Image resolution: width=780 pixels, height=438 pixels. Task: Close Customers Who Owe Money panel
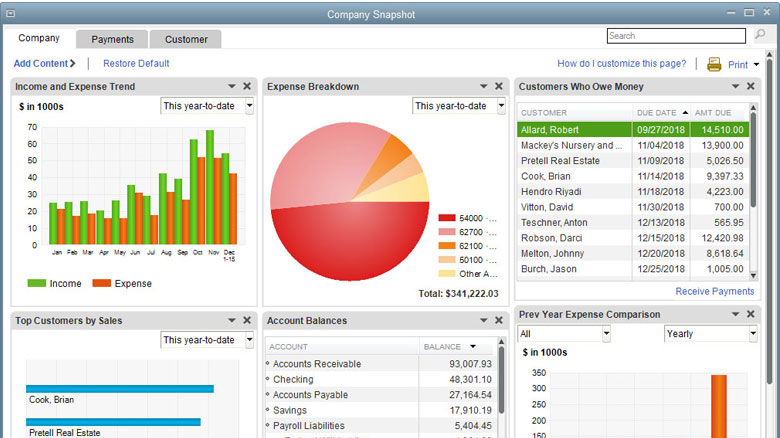tap(751, 86)
